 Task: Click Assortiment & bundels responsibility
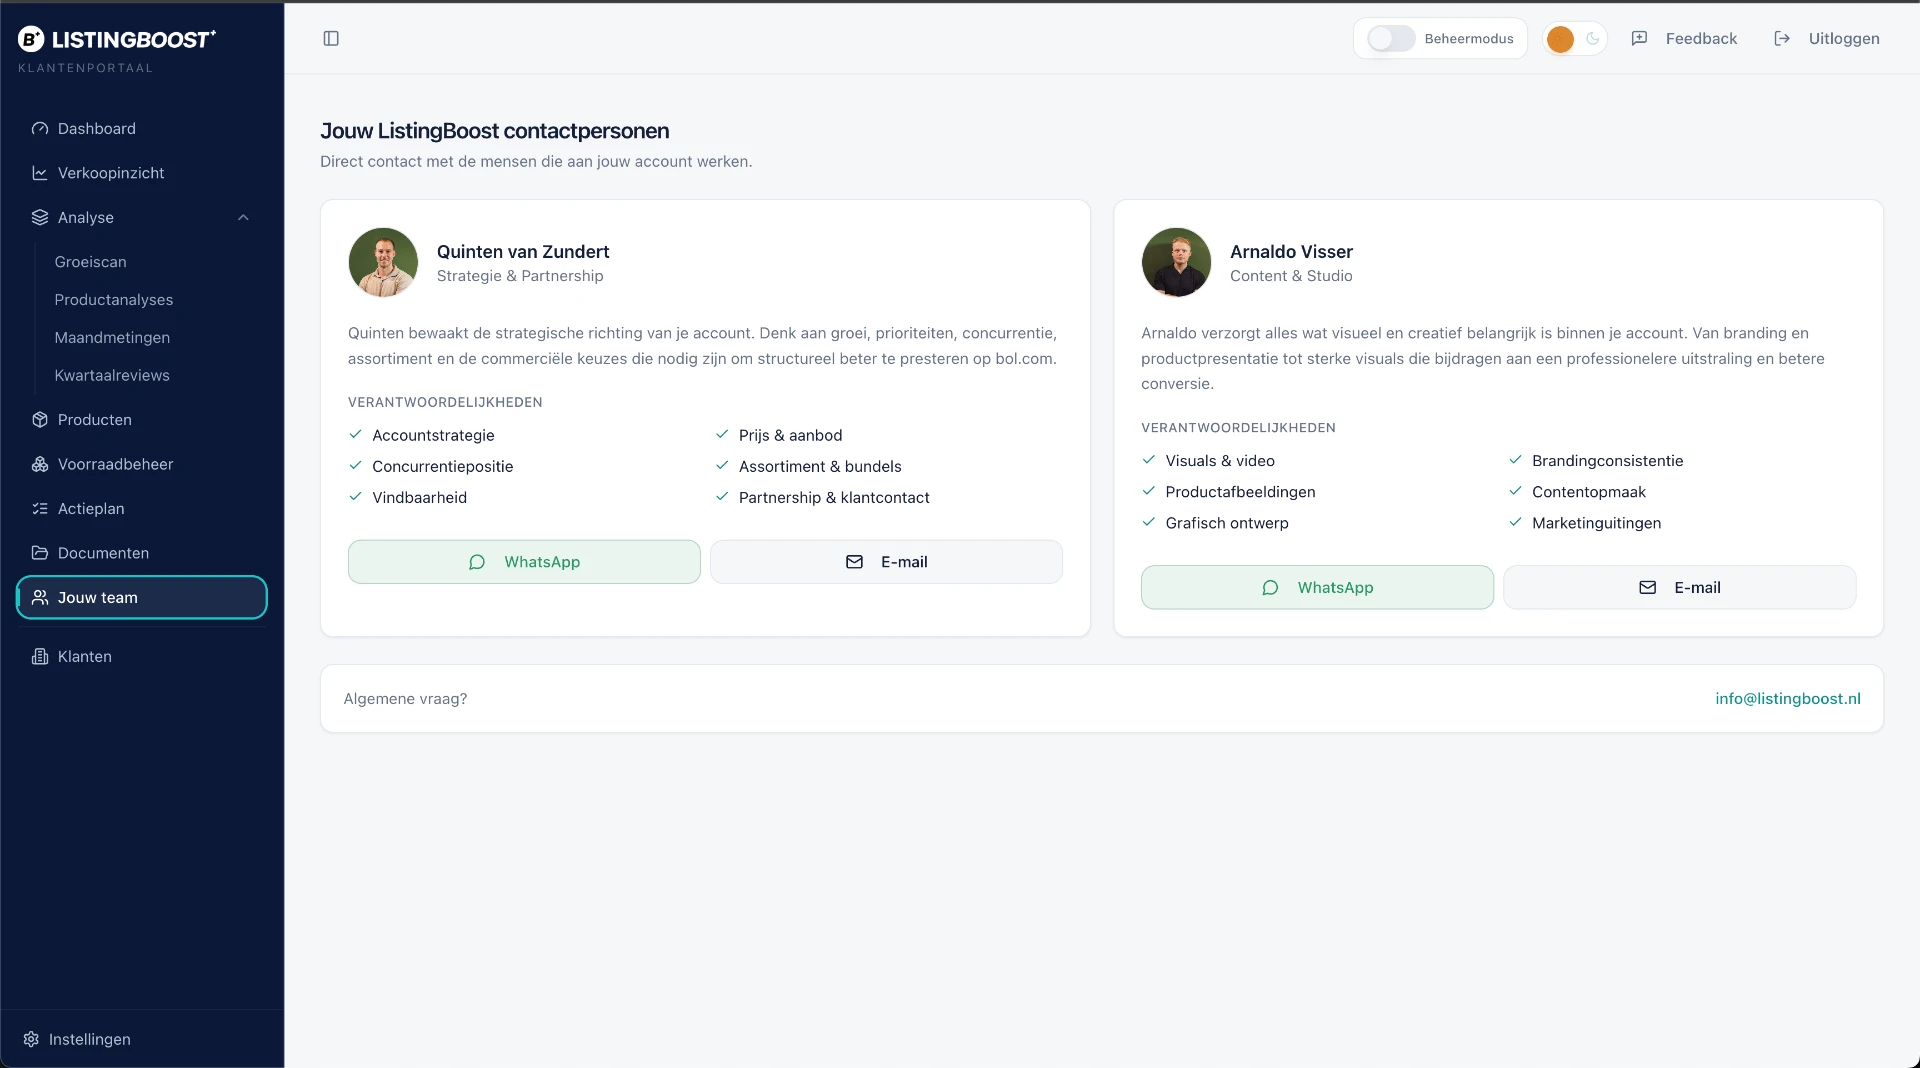[820, 466]
